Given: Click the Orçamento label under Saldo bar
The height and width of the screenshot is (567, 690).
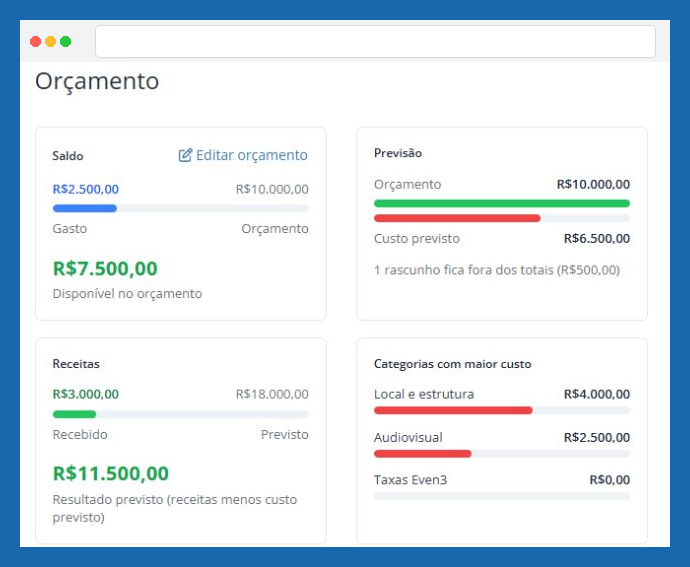Looking at the screenshot, I should [275, 229].
